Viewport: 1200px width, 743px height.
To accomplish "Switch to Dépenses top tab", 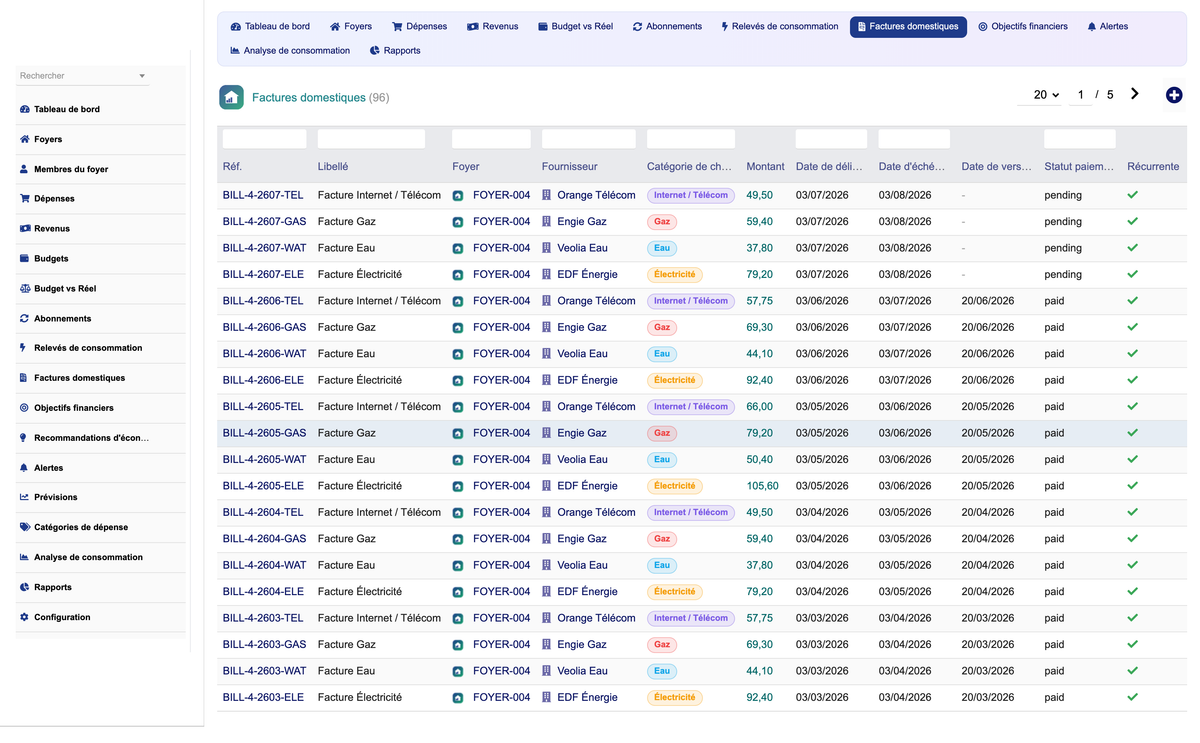I will pyautogui.click(x=419, y=27).
